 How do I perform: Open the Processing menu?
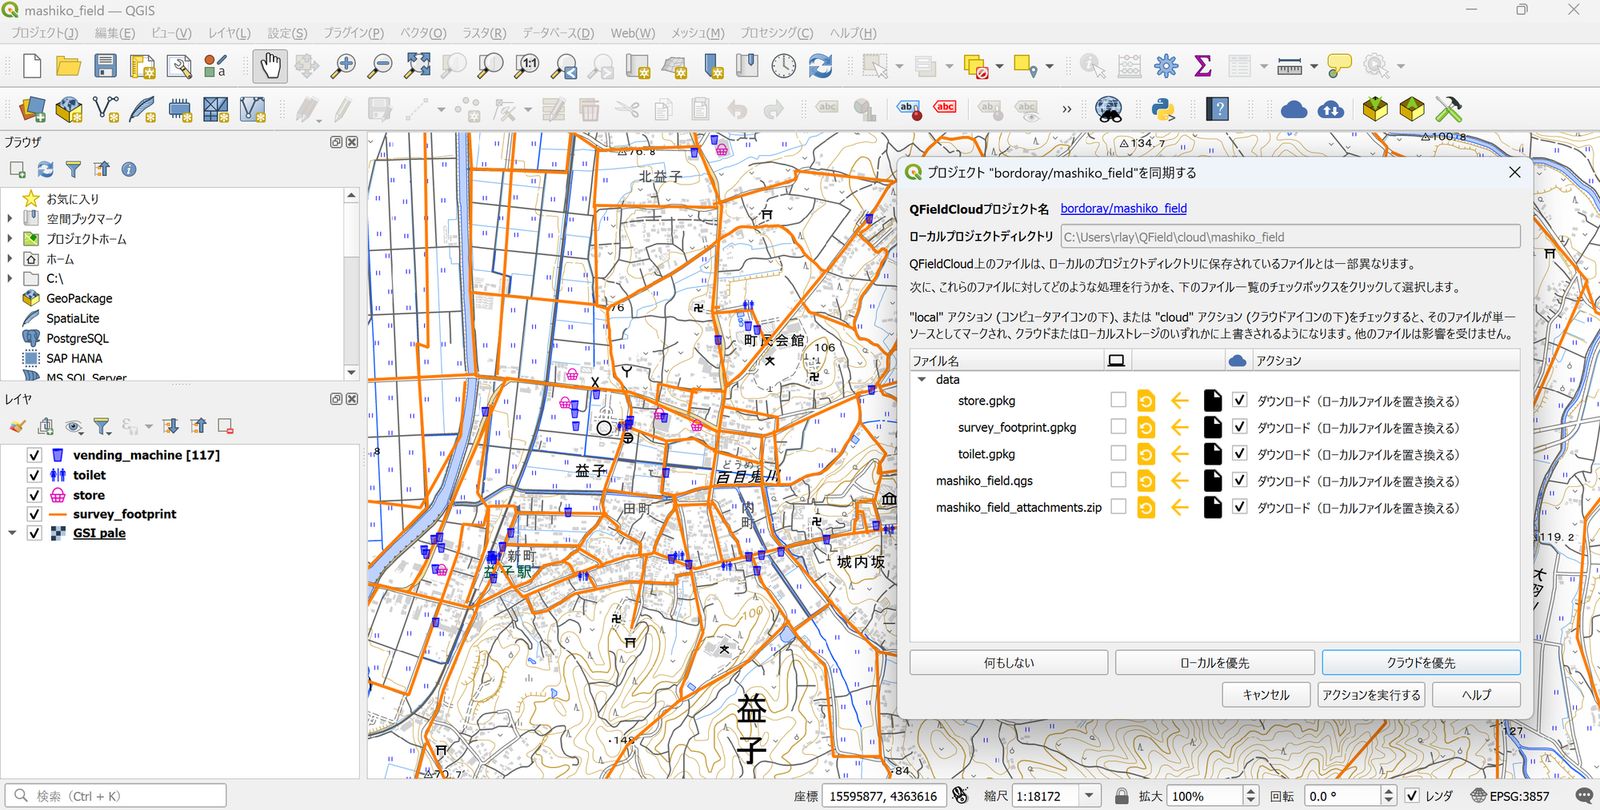(777, 33)
